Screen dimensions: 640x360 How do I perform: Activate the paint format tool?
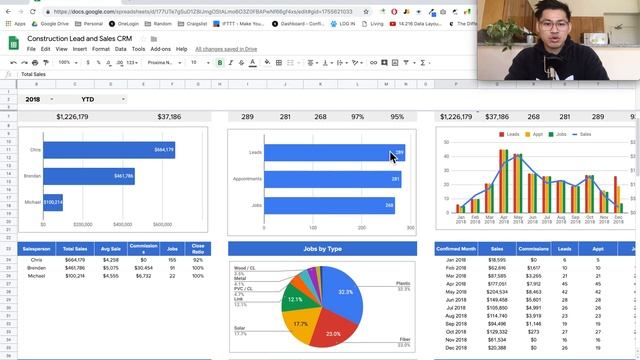pos(46,63)
